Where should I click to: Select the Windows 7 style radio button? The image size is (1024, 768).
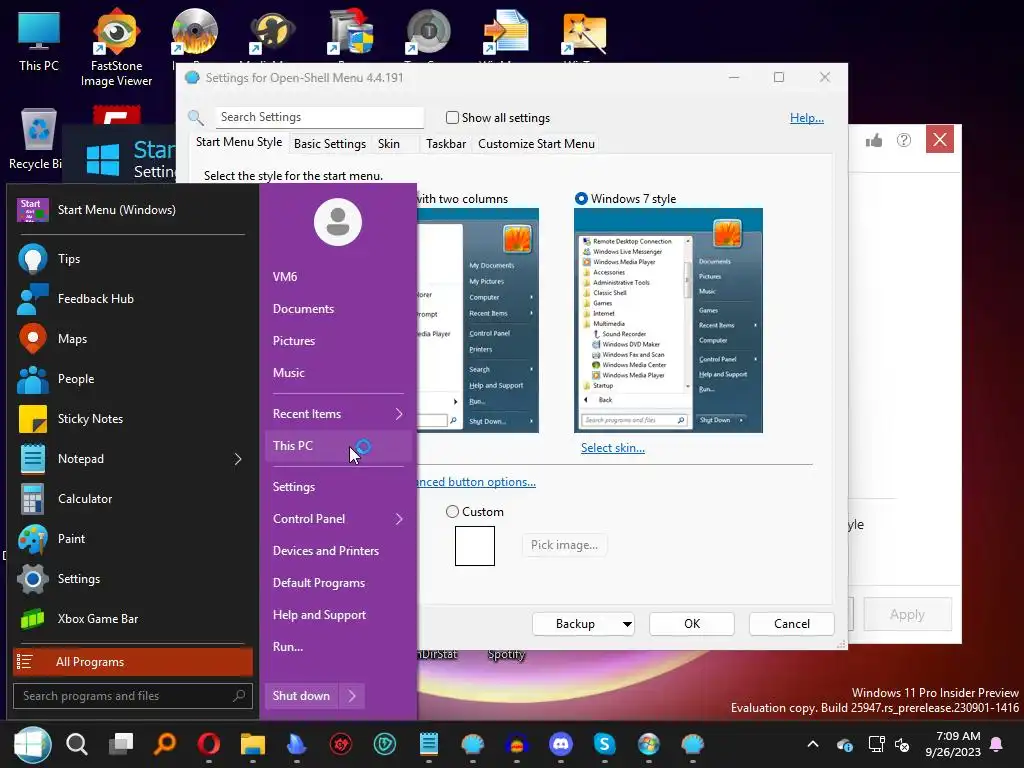[581, 199]
